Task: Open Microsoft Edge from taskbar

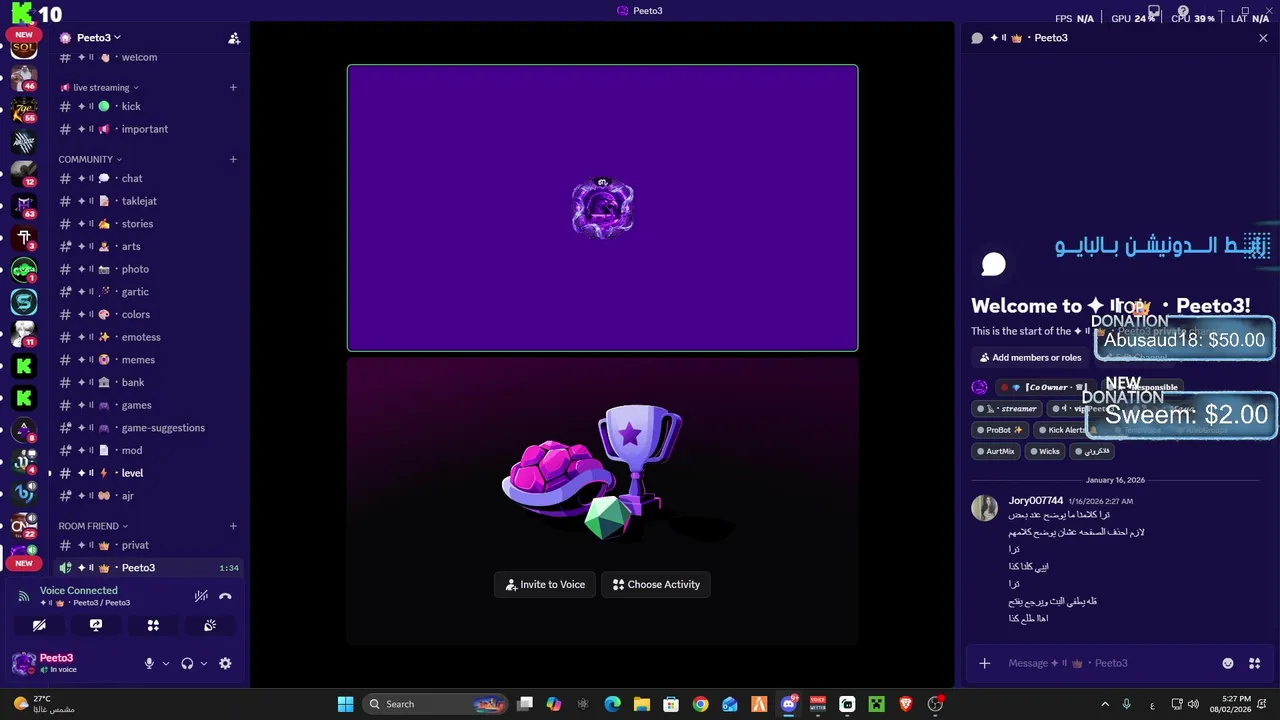Action: 612,704
